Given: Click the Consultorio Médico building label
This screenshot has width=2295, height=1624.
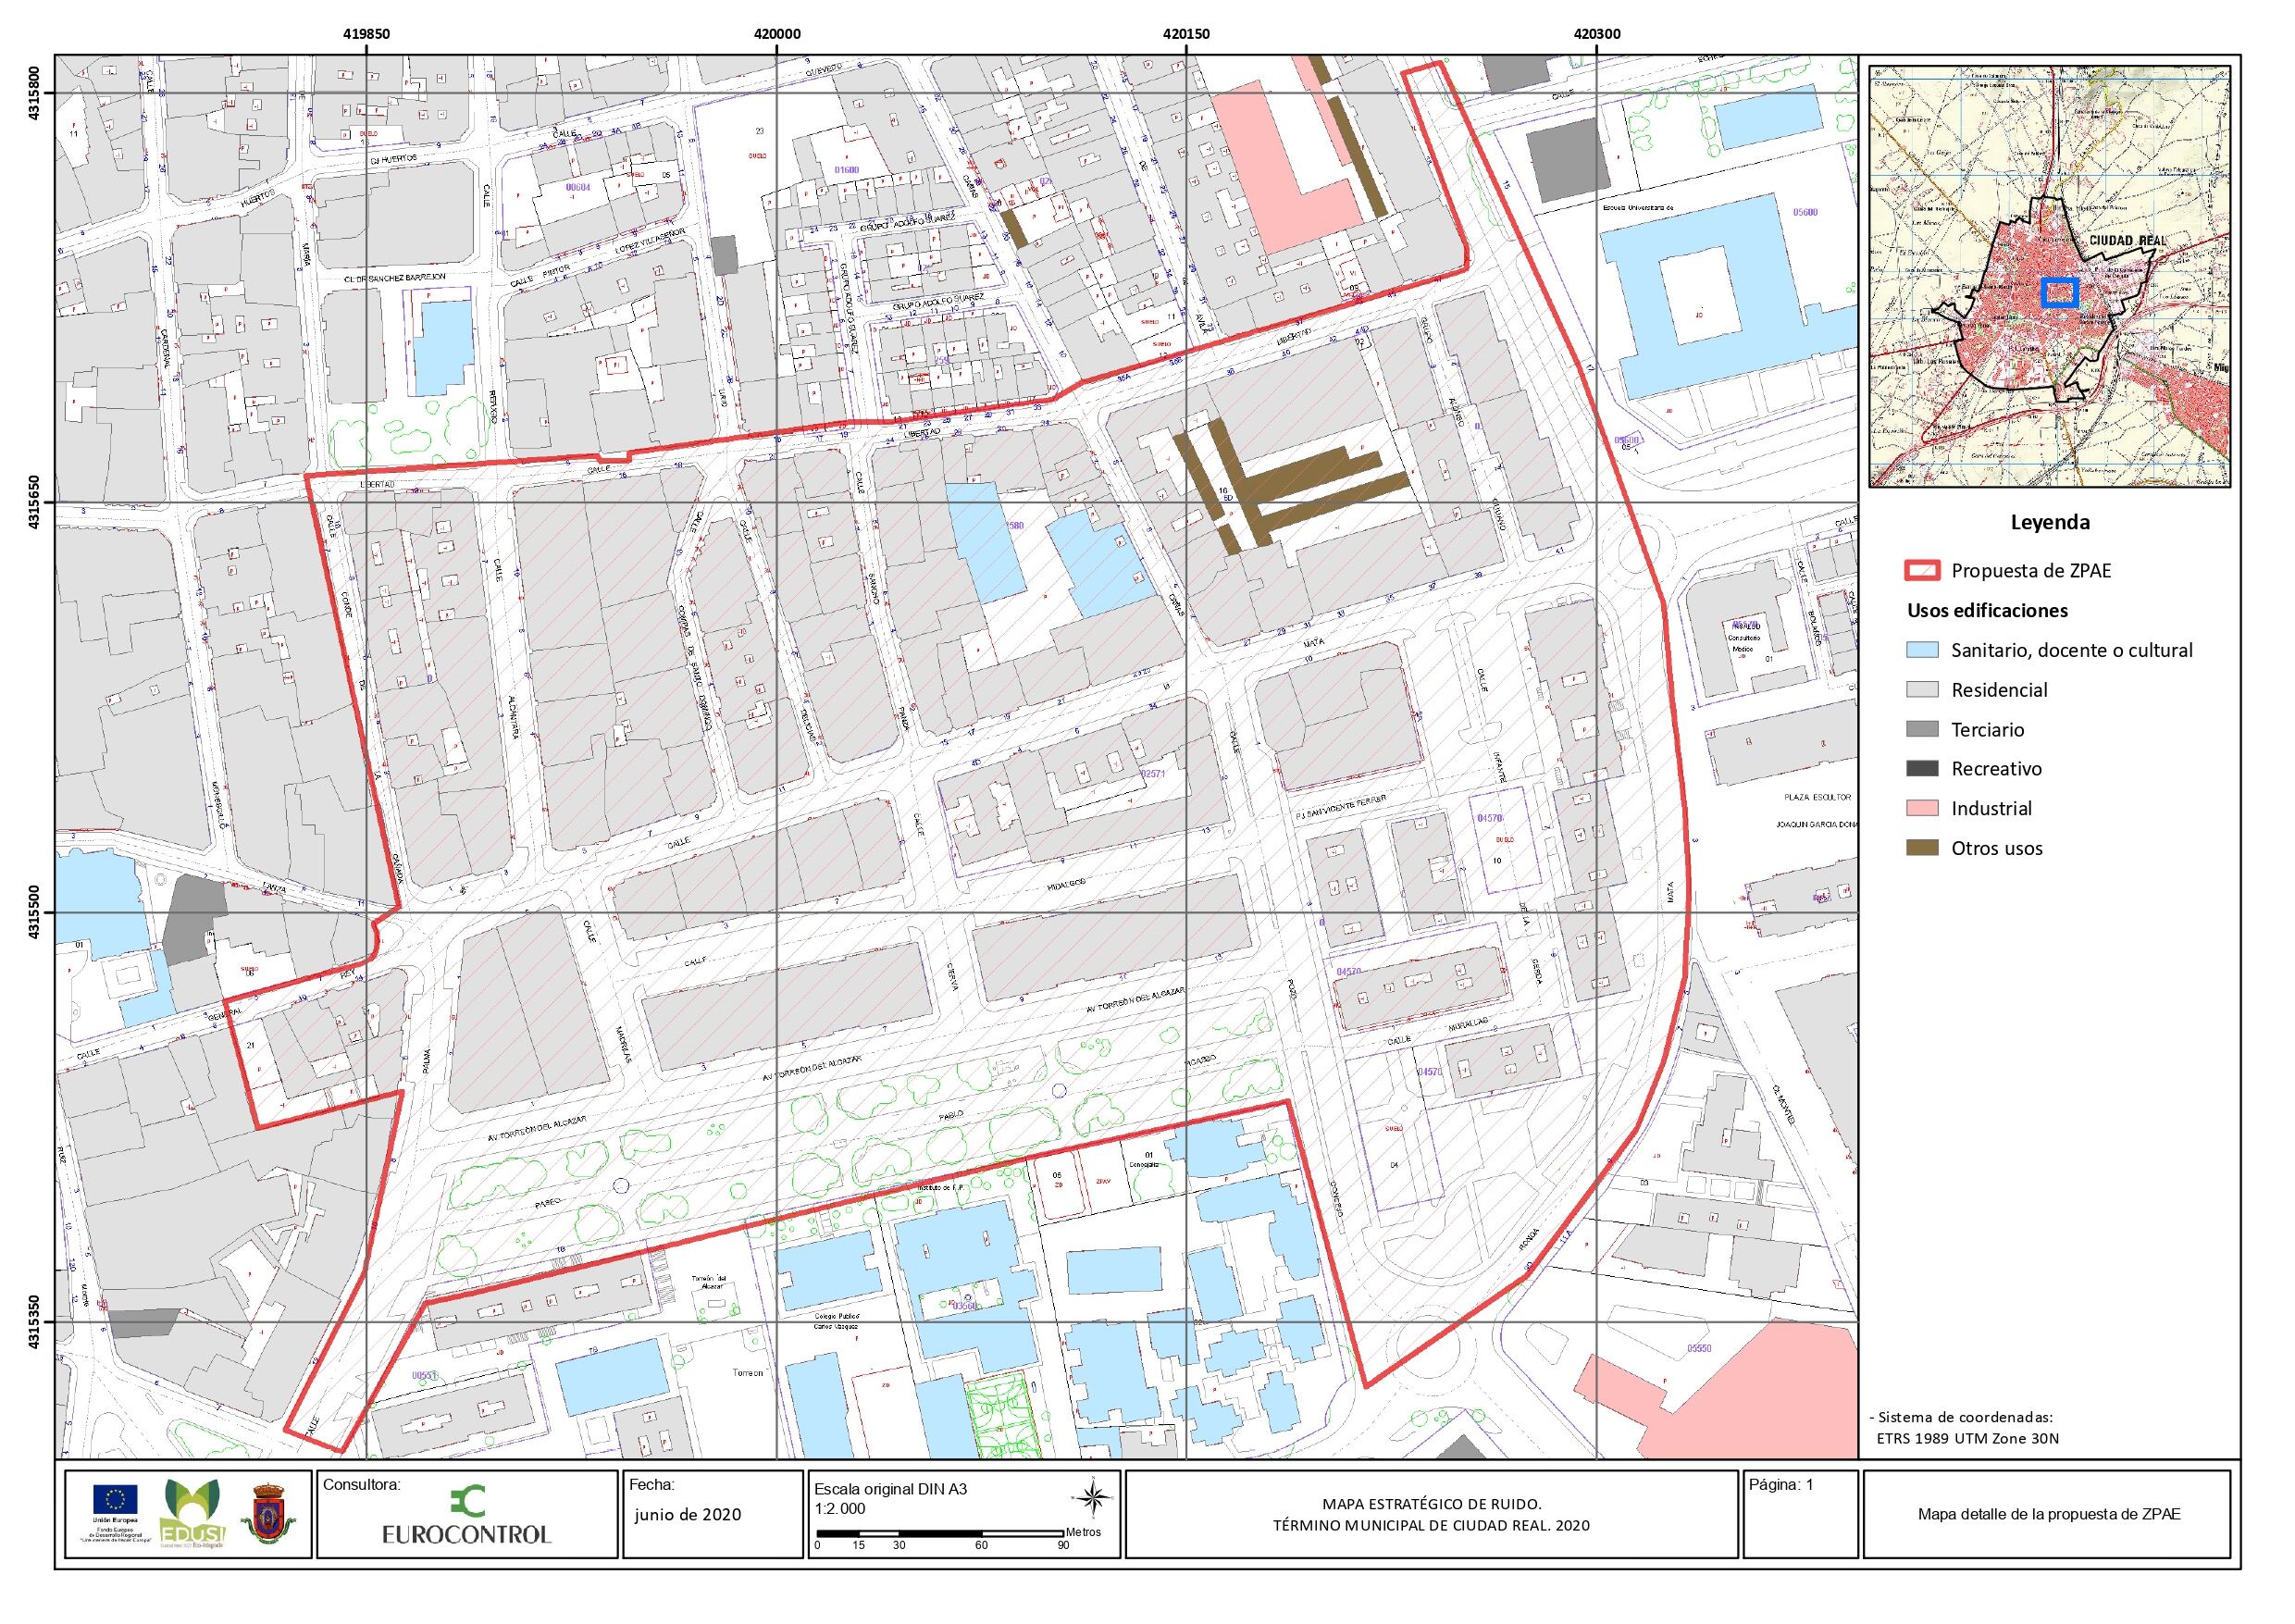Looking at the screenshot, I should 1743,643.
